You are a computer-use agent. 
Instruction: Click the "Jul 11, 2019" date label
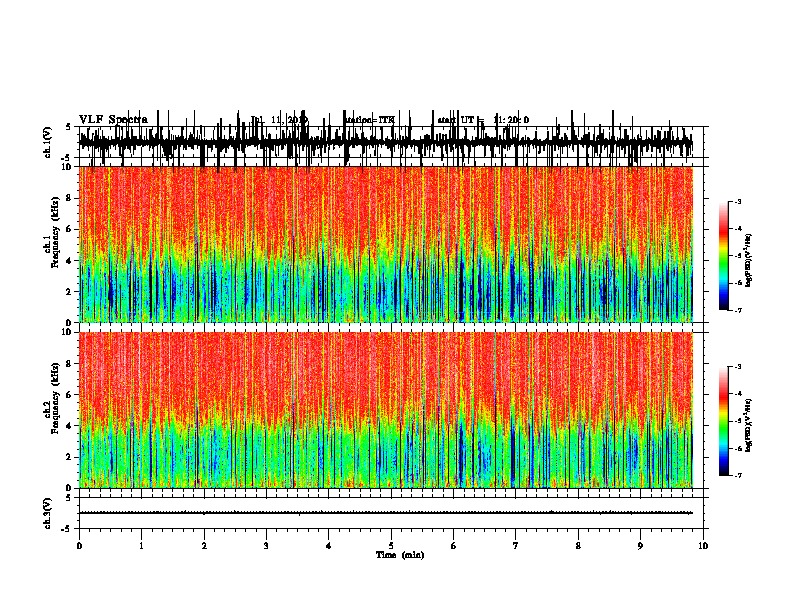pyautogui.click(x=279, y=120)
